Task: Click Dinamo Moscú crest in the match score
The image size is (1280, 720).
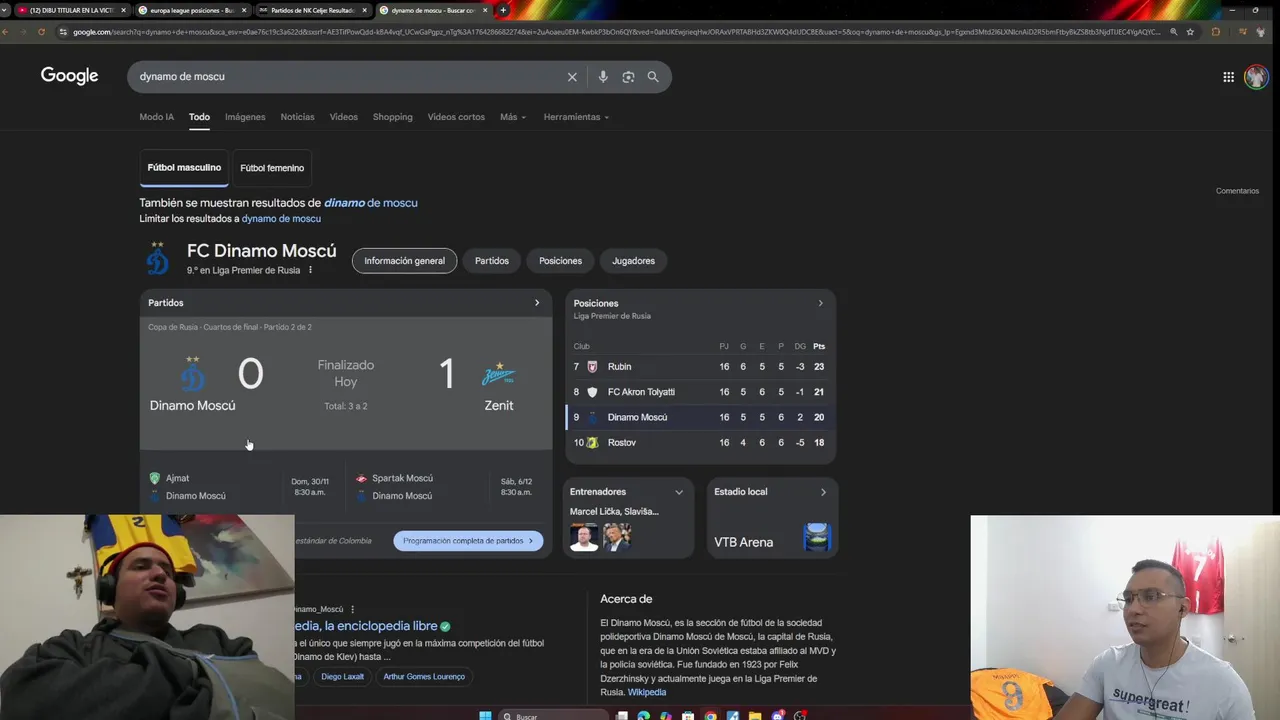Action: click(193, 374)
